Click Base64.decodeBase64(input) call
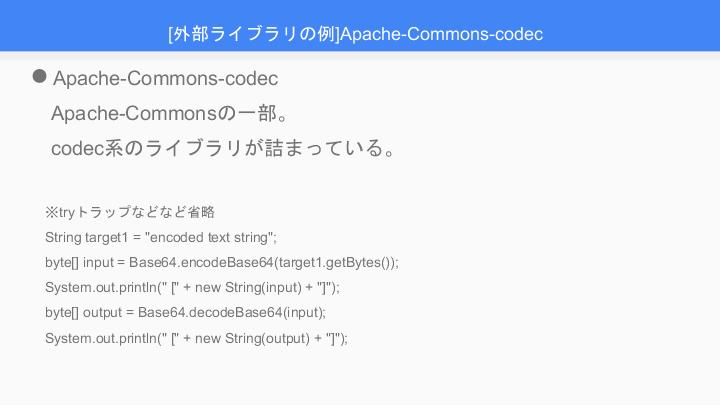This screenshot has height=405, width=720. 230,313
